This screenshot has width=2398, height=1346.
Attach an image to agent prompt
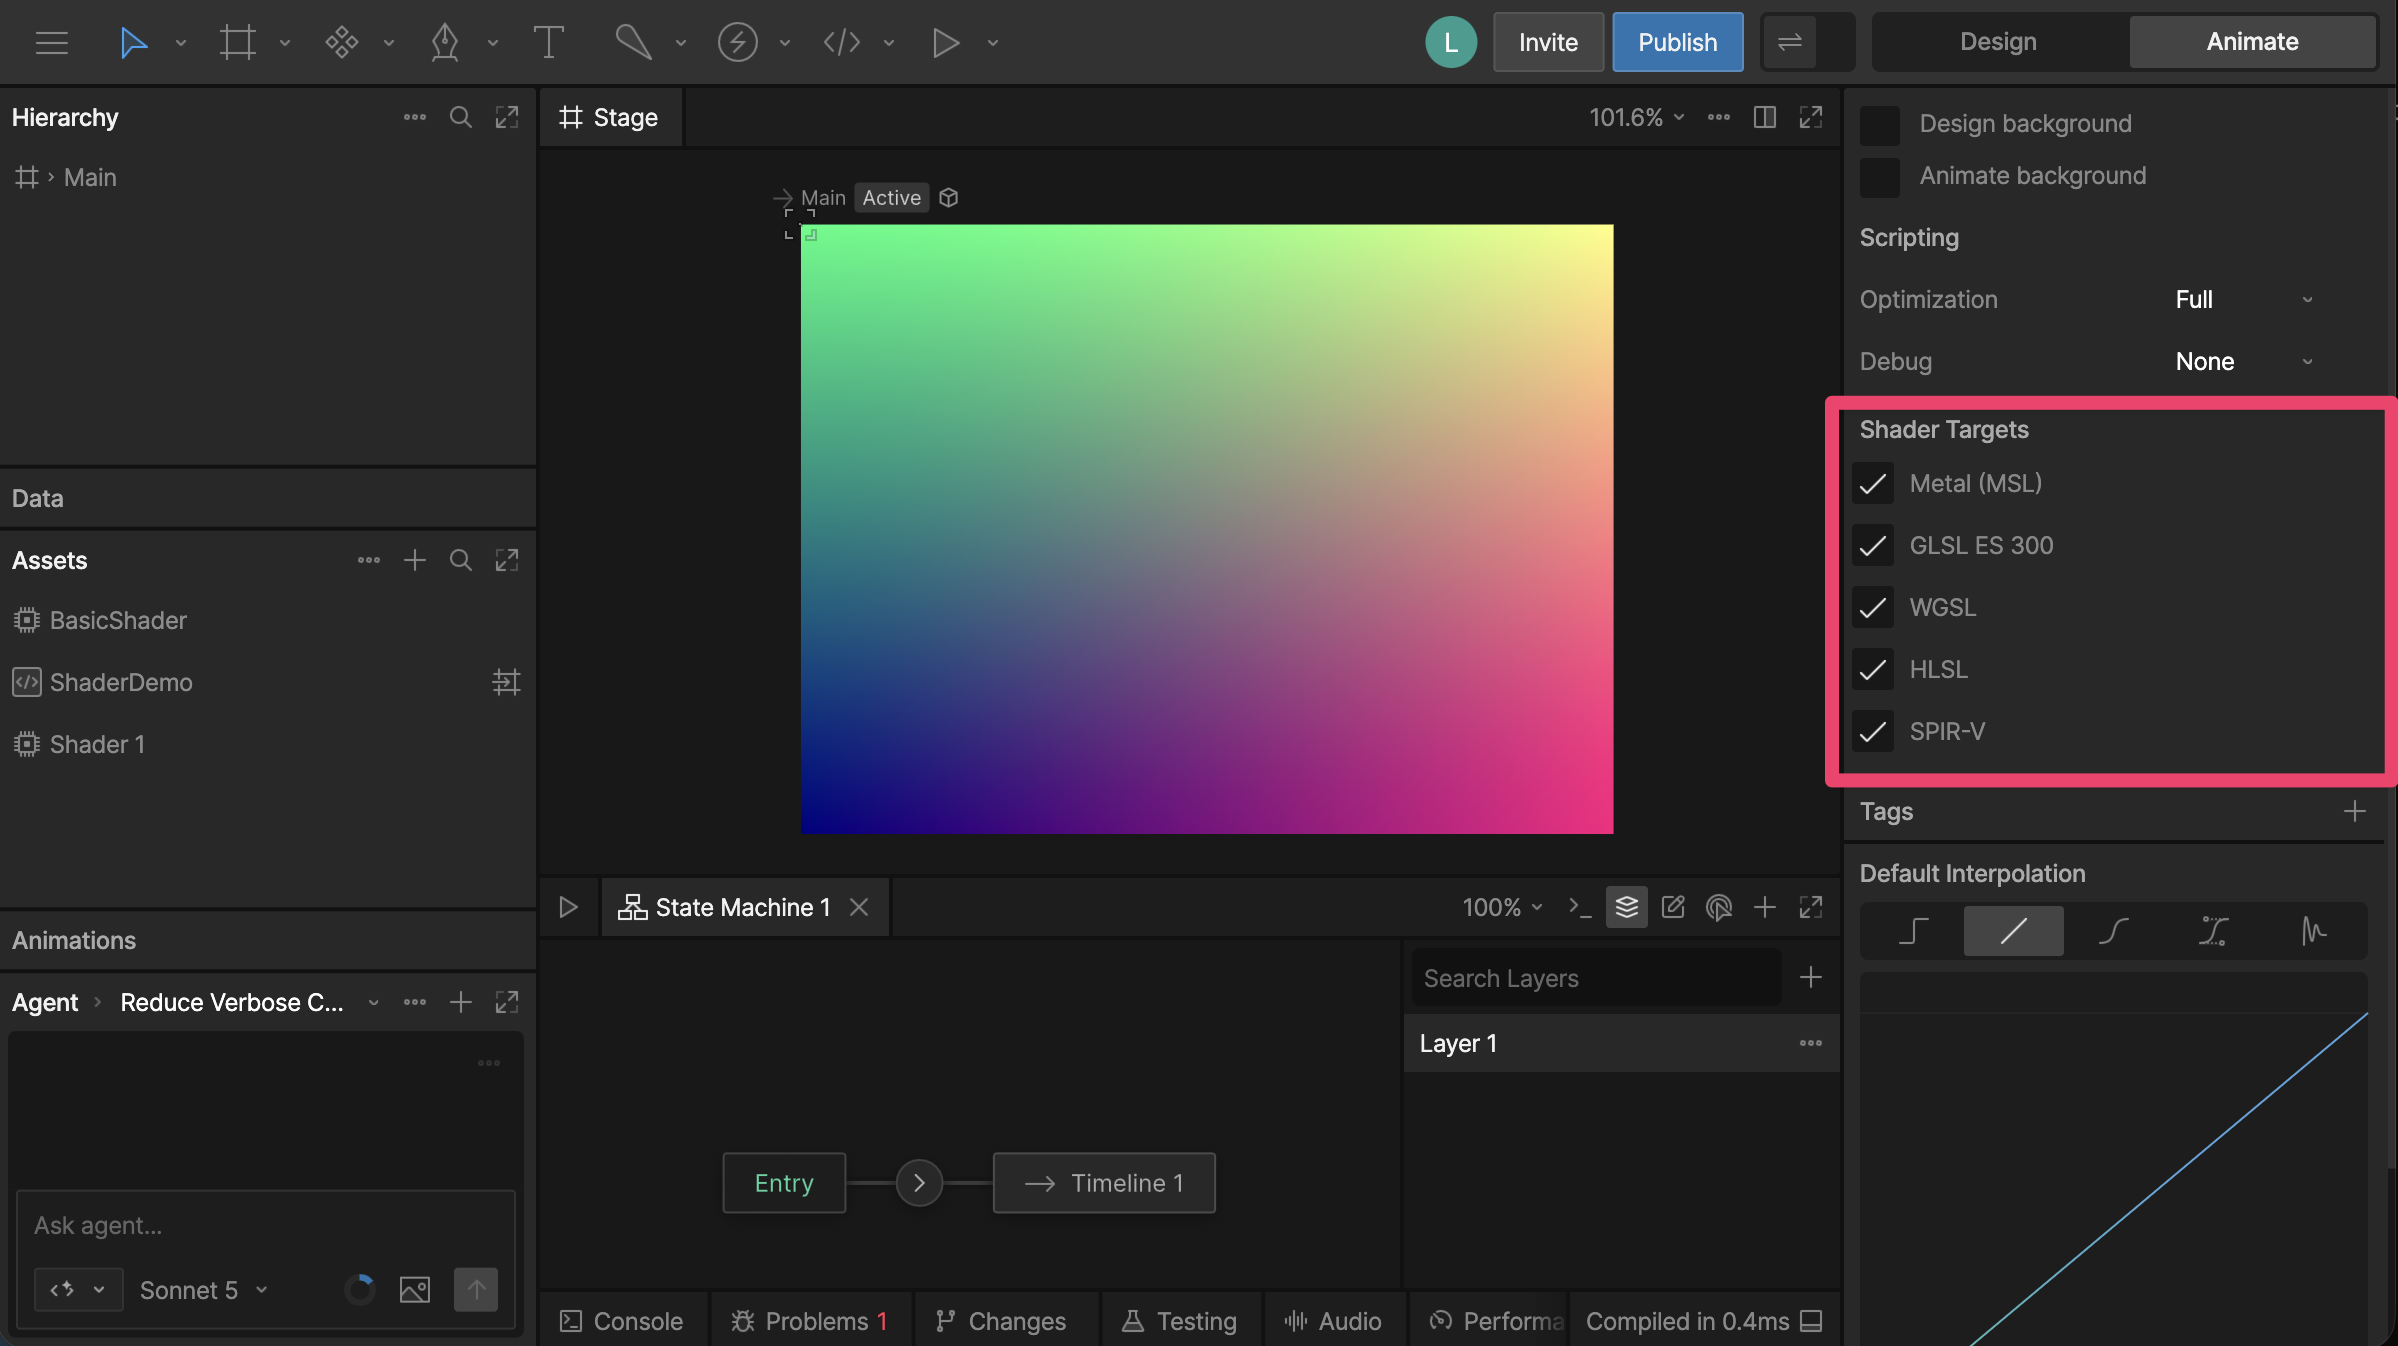(415, 1289)
